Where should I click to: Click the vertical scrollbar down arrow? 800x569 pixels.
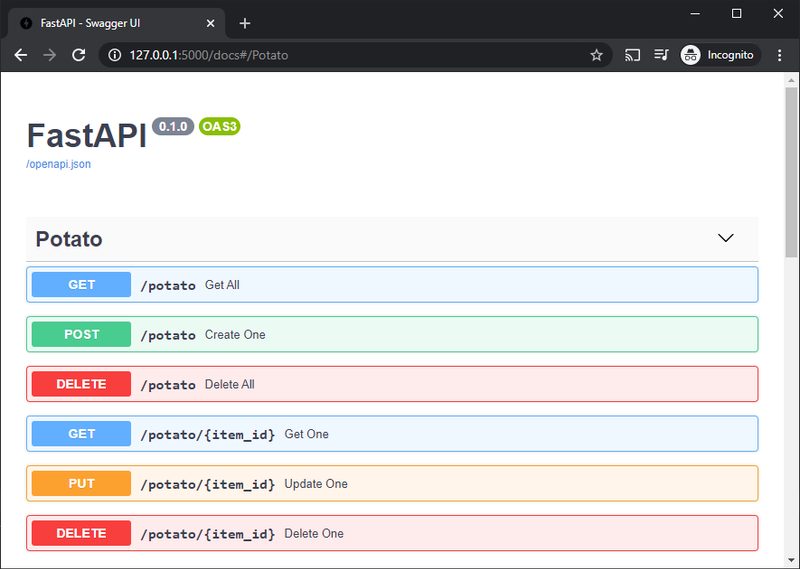pos(791,560)
